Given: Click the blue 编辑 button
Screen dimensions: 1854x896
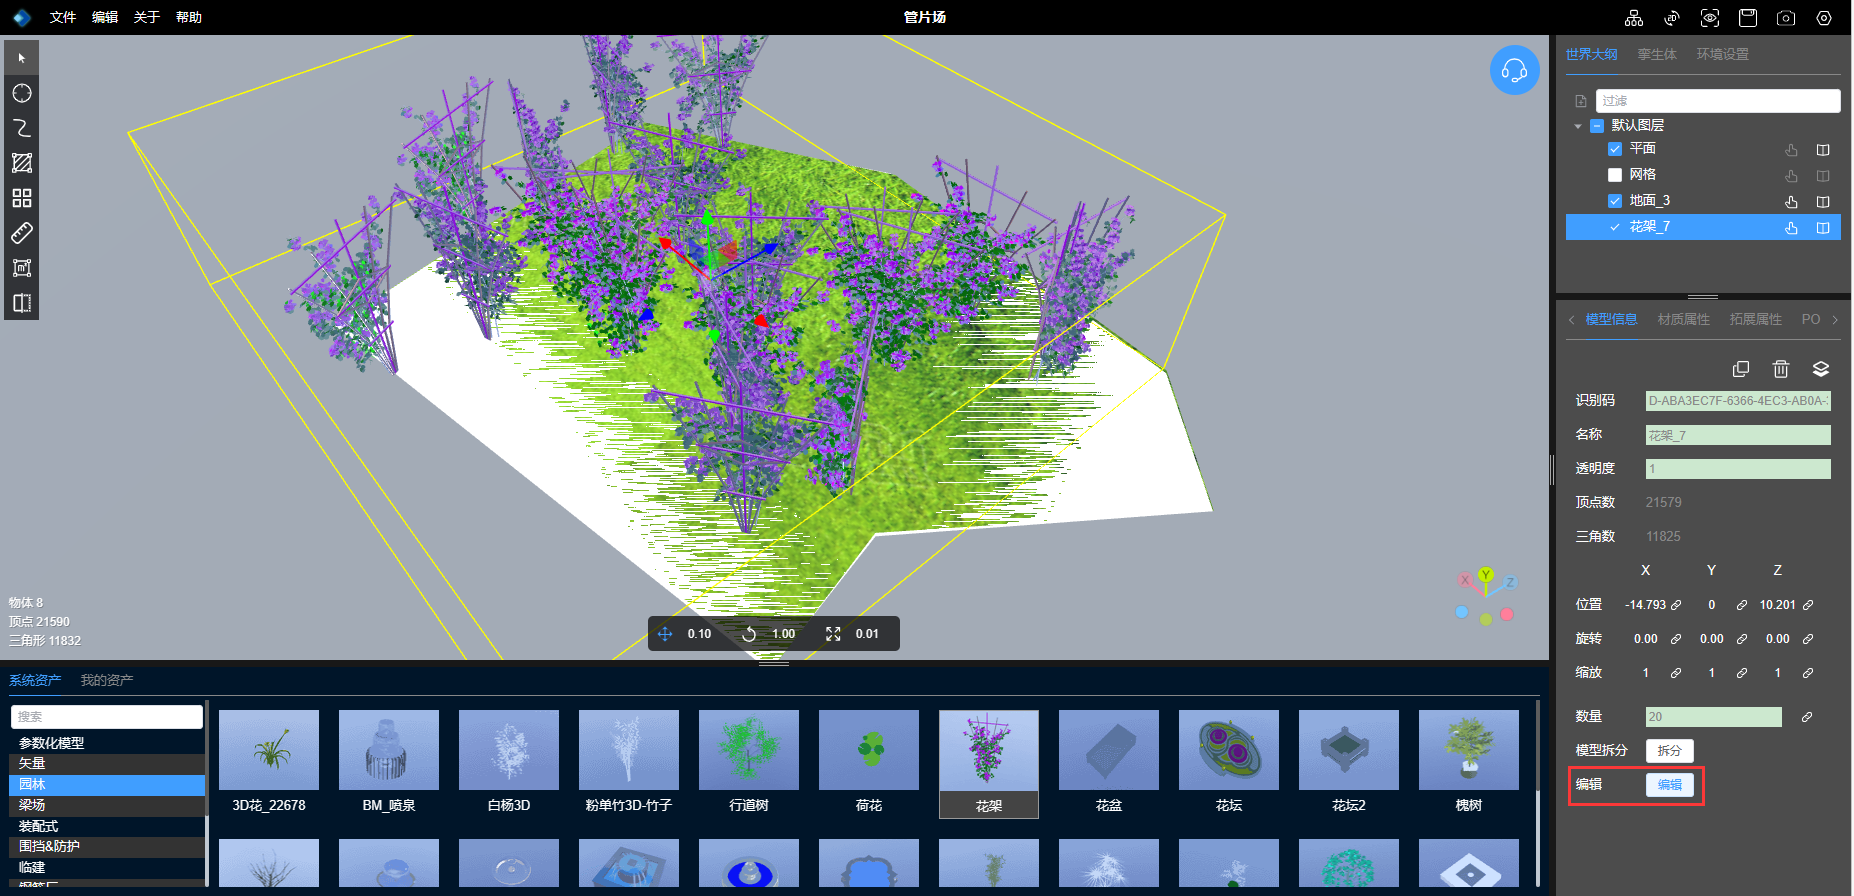Looking at the screenshot, I should tap(1670, 785).
